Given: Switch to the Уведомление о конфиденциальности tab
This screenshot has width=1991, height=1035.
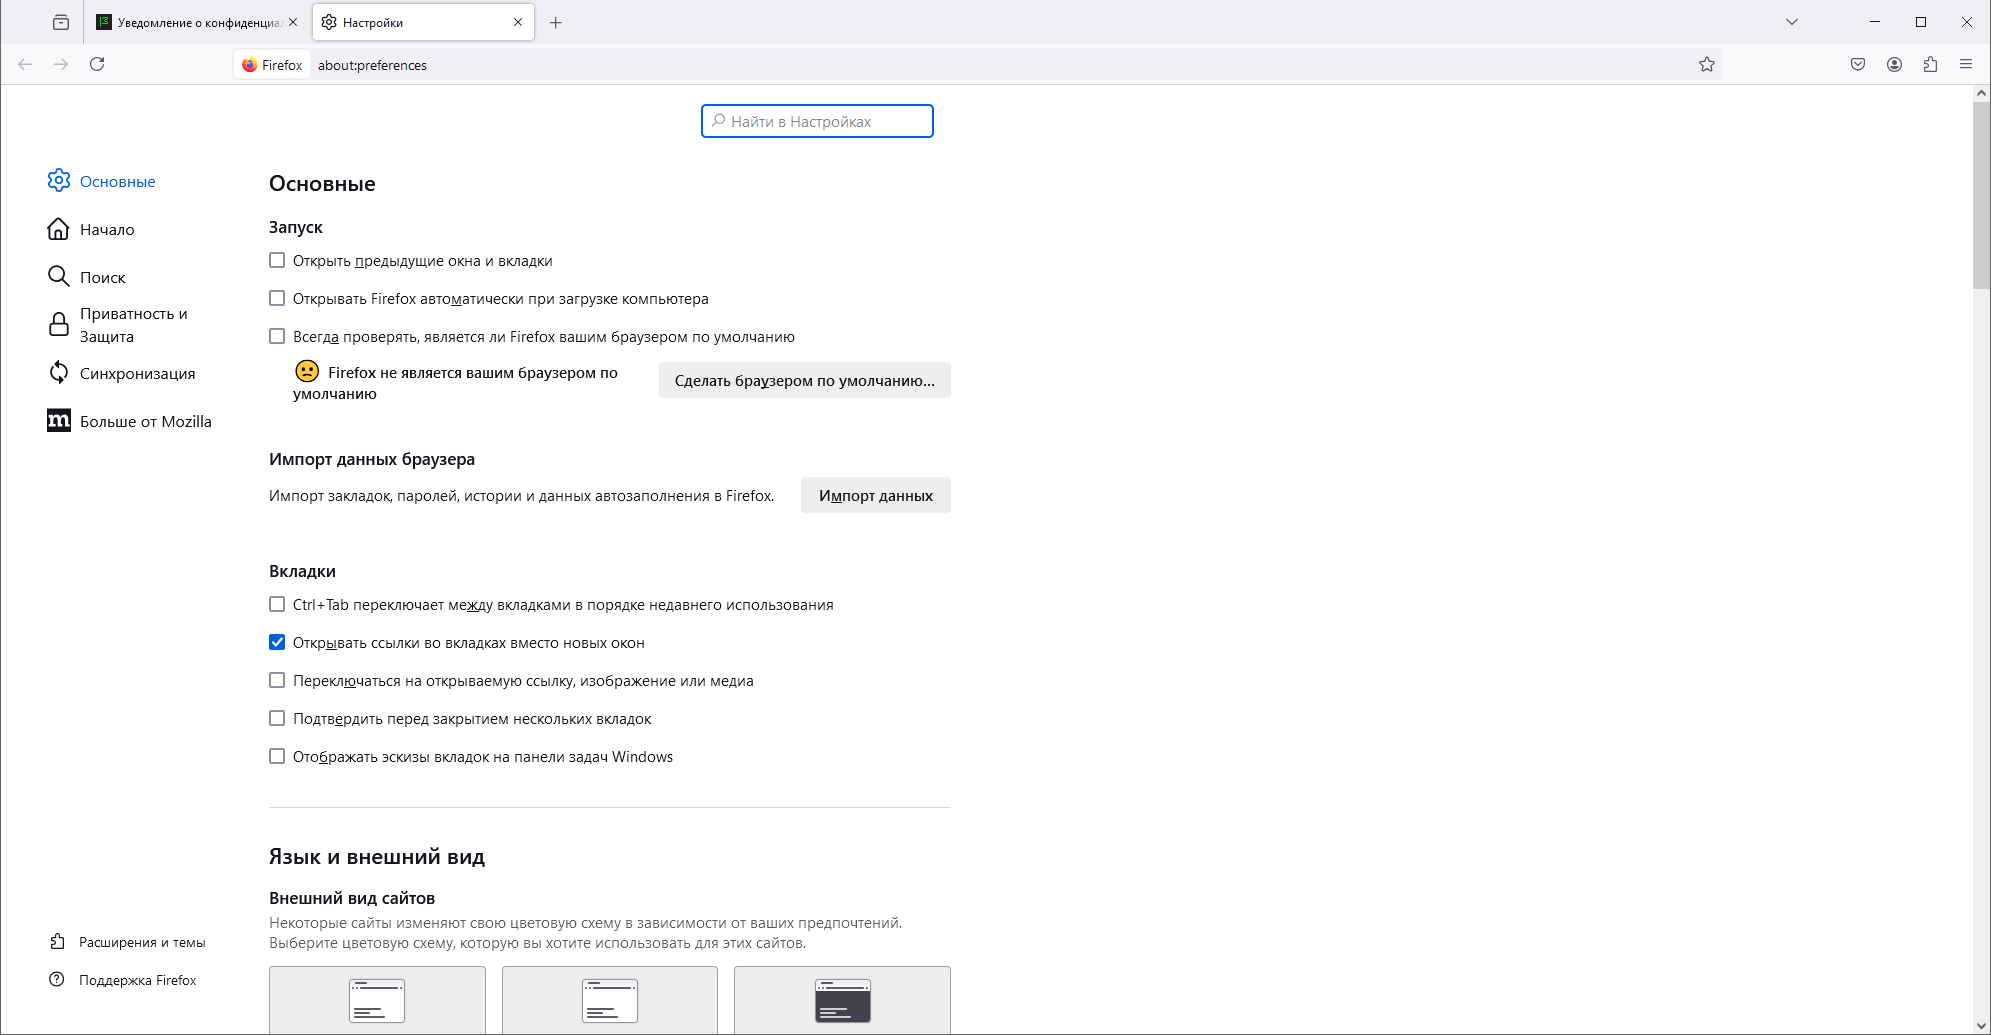Looking at the screenshot, I should 197,22.
